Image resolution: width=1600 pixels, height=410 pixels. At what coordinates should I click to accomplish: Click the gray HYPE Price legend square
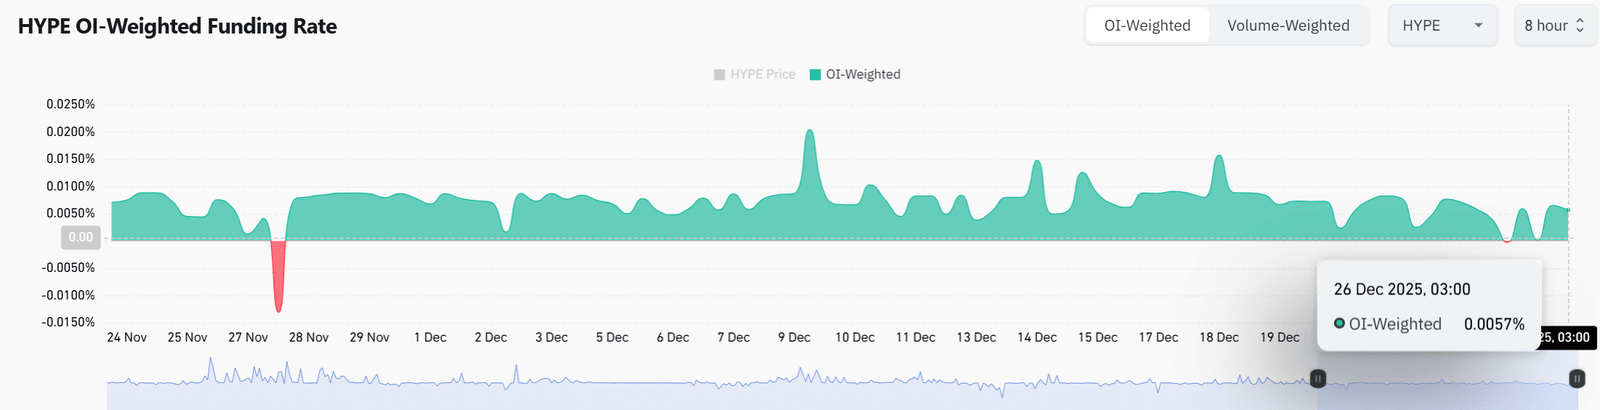tap(719, 74)
